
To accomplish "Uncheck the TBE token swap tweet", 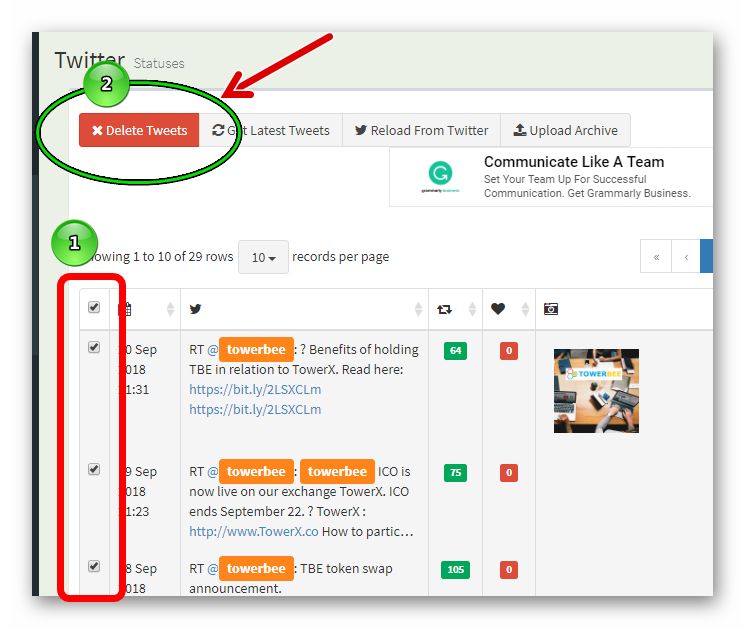I will [x=94, y=566].
